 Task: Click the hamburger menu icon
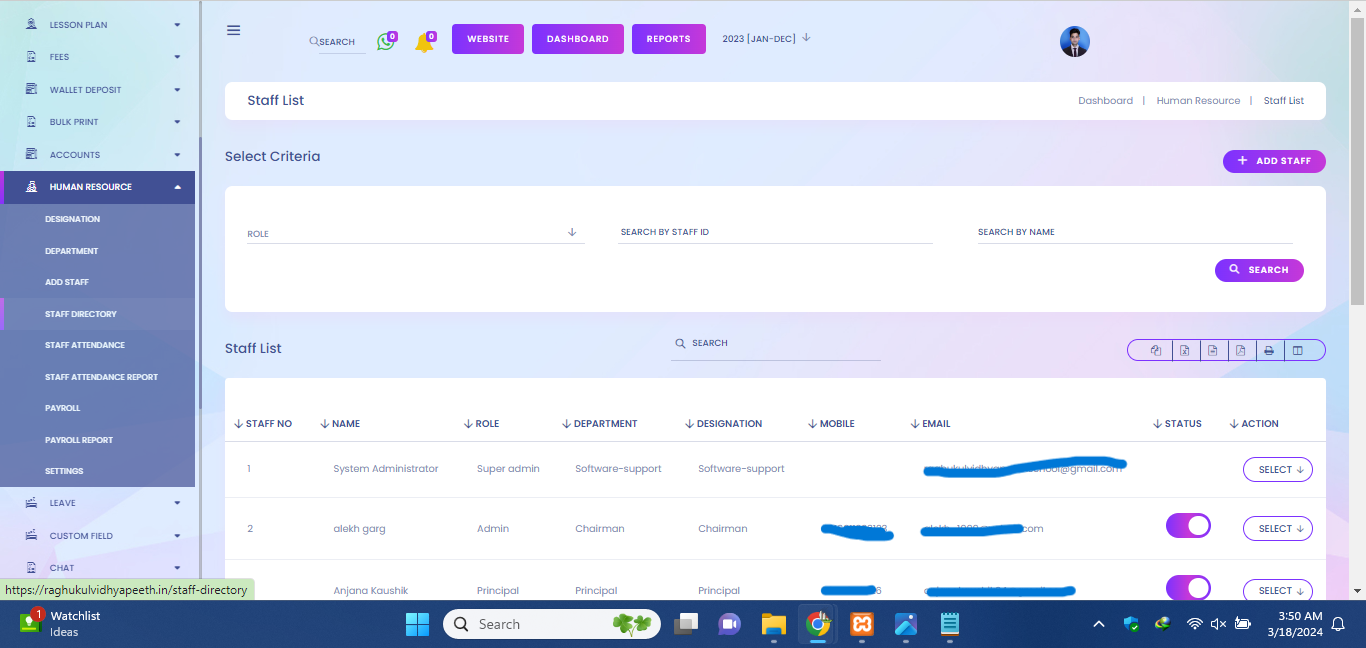click(233, 30)
